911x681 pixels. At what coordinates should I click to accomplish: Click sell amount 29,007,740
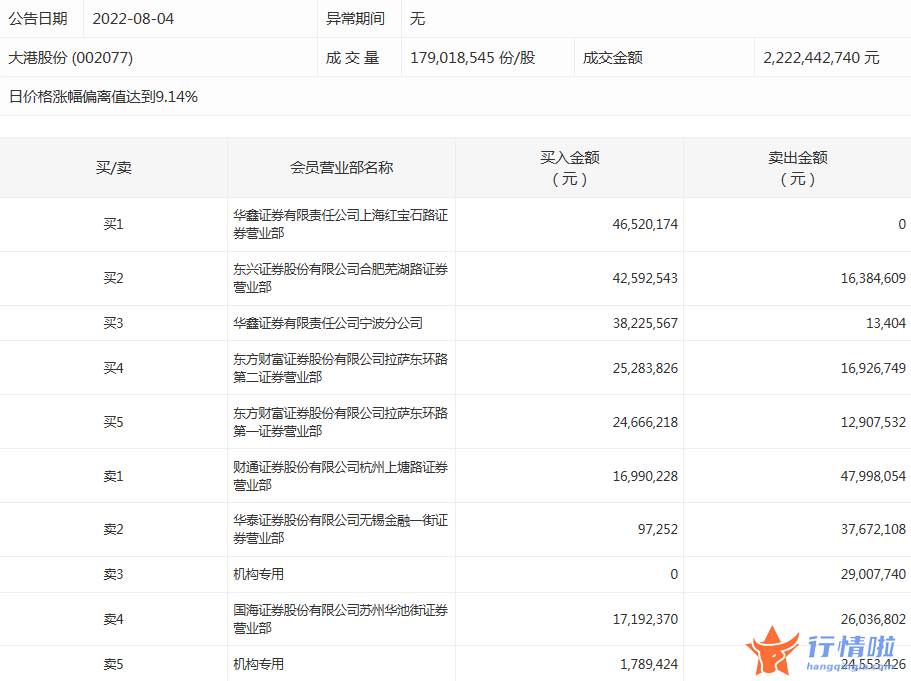point(873,574)
